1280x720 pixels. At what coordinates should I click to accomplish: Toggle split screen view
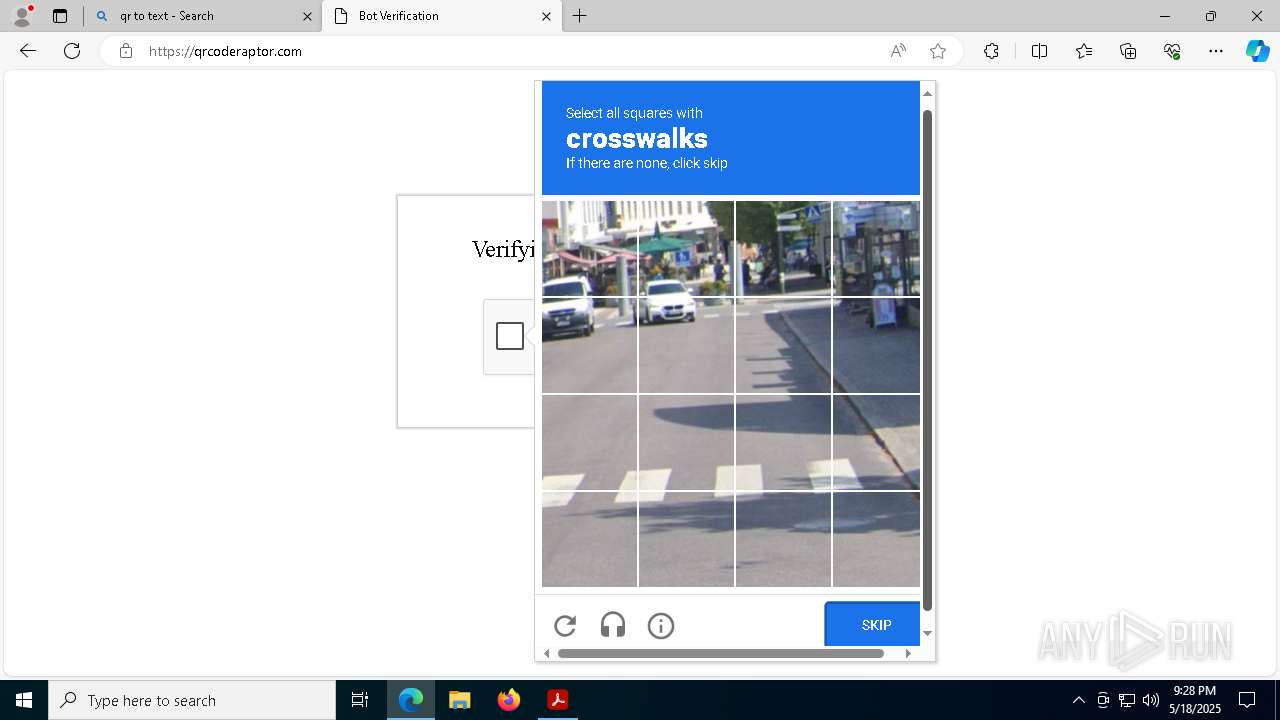pyautogui.click(x=1039, y=51)
